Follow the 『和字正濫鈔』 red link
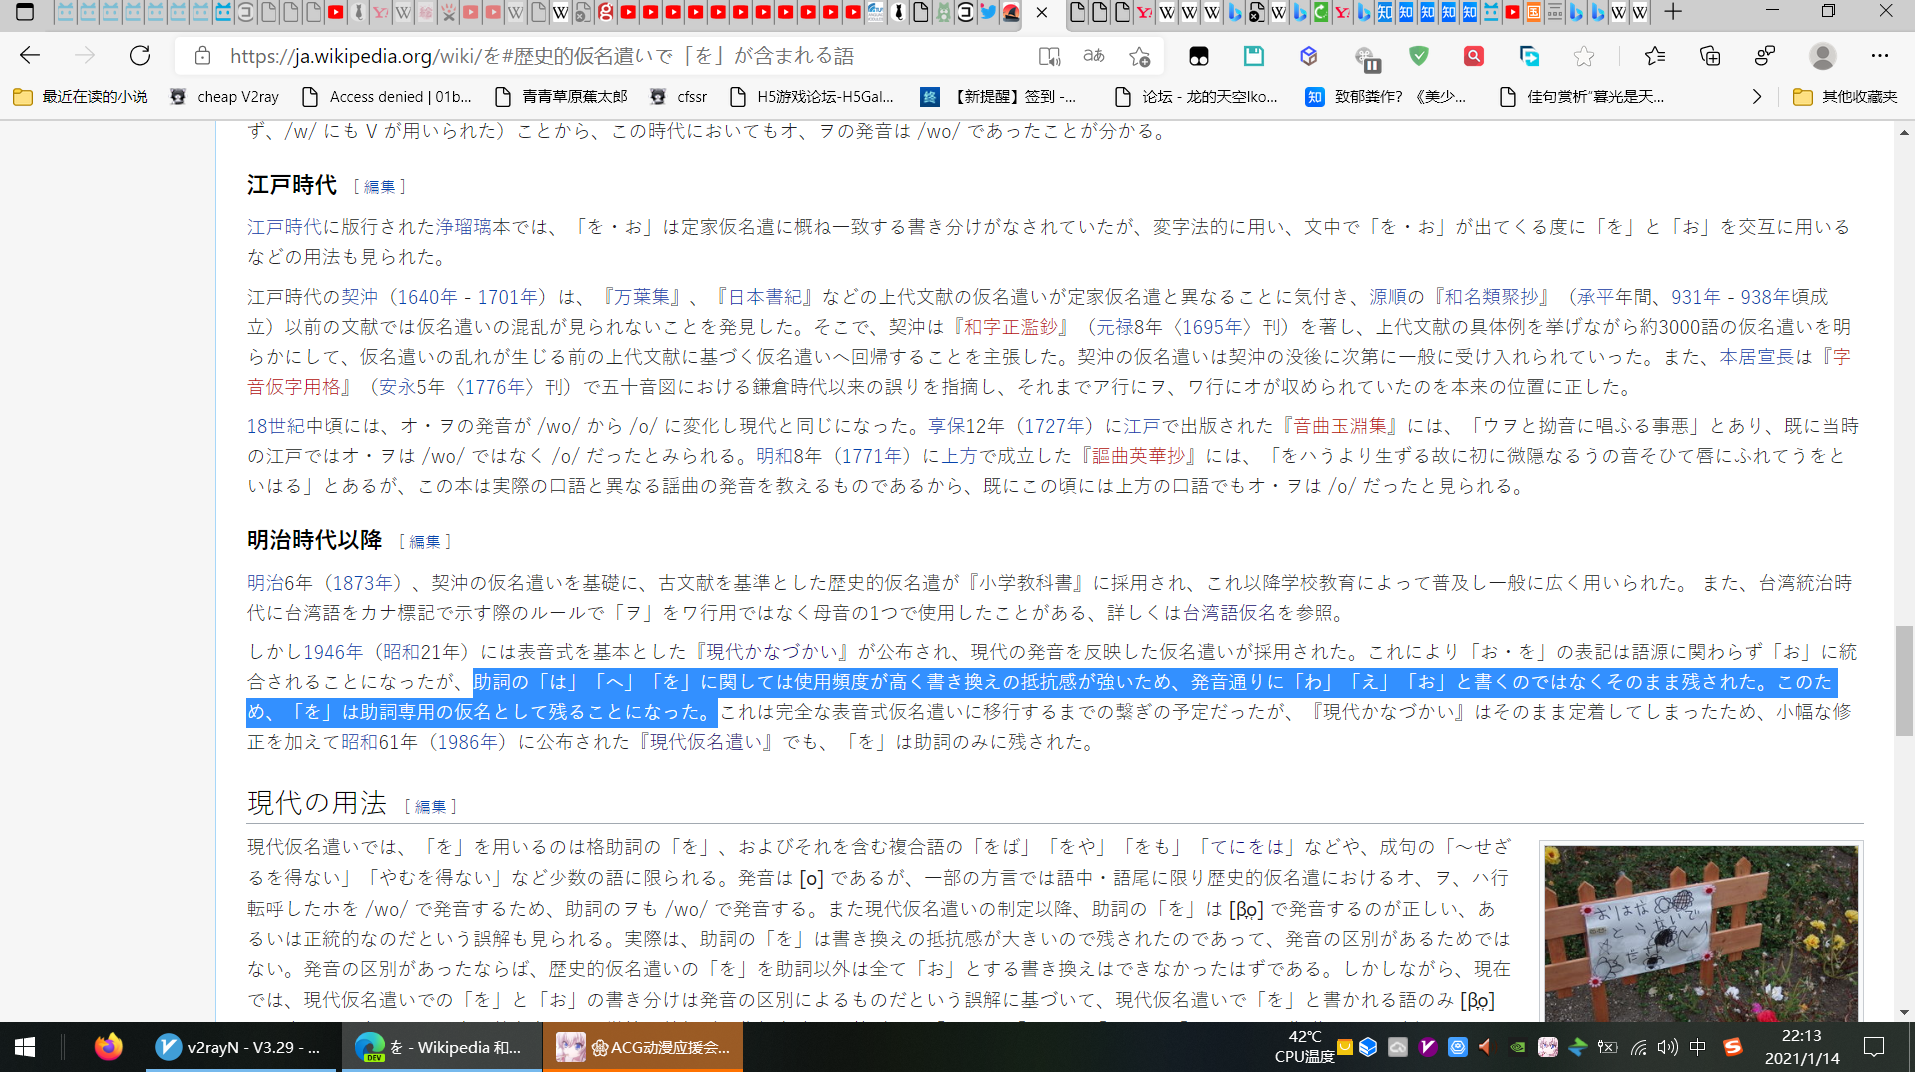The image size is (1915, 1072). pos(1010,327)
